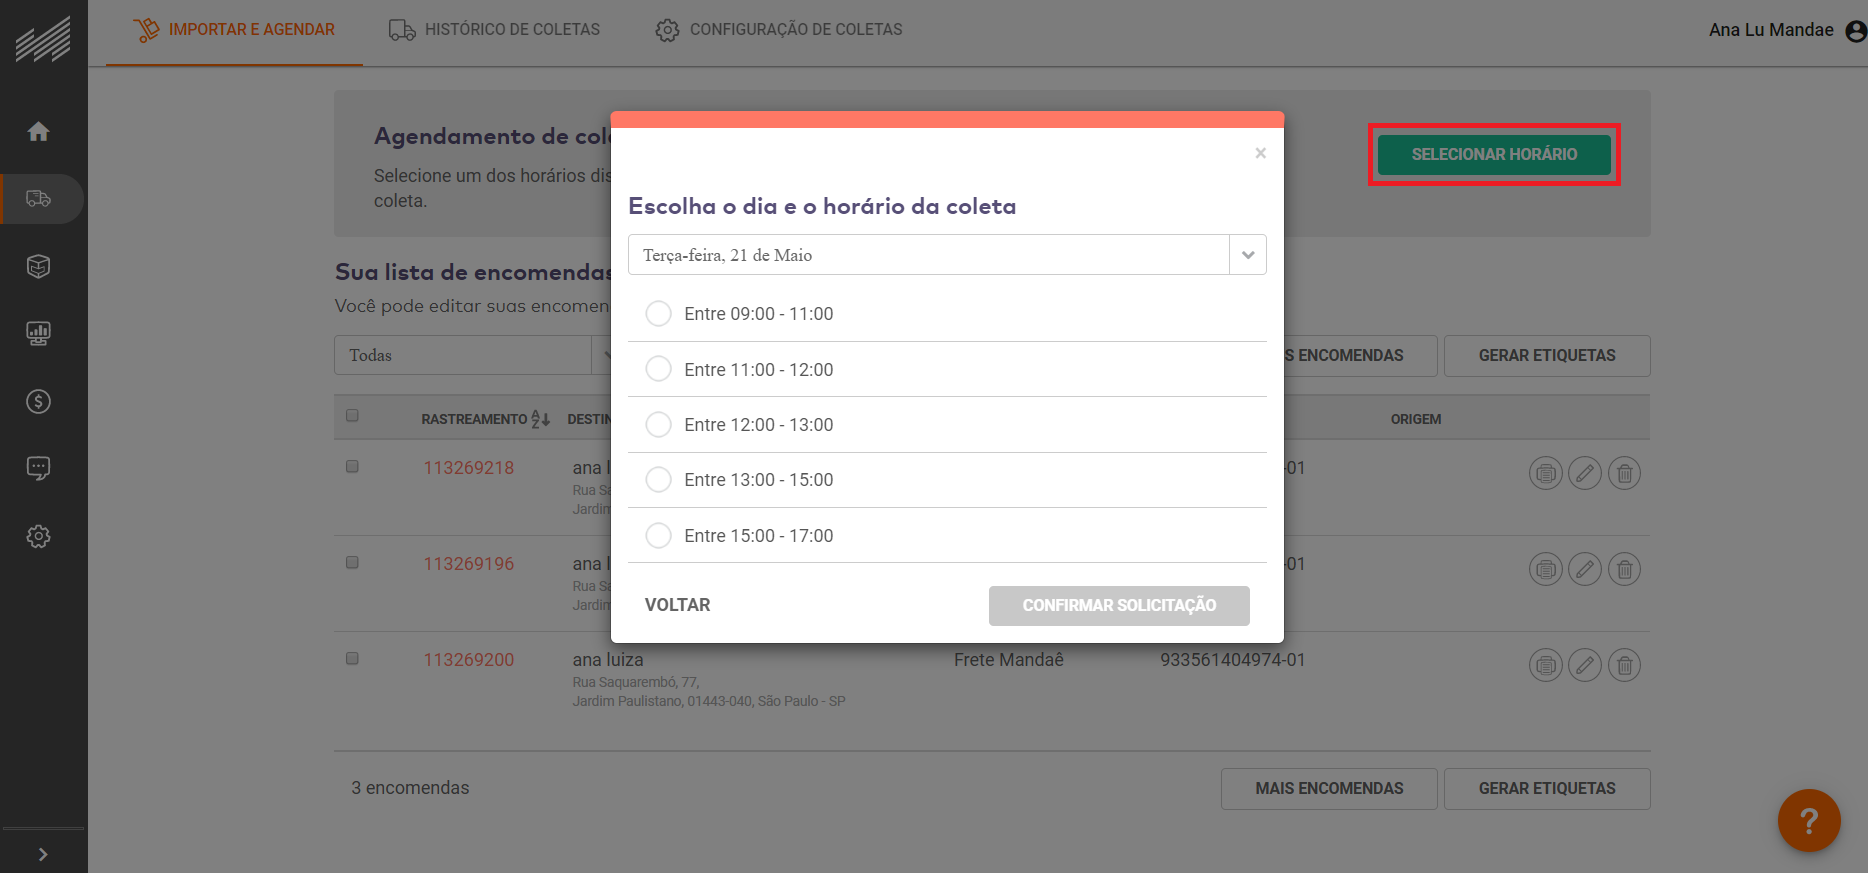Delete parcel 113269218 with trash icon
Image resolution: width=1868 pixels, height=873 pixels.
(x=1624, y=473)
